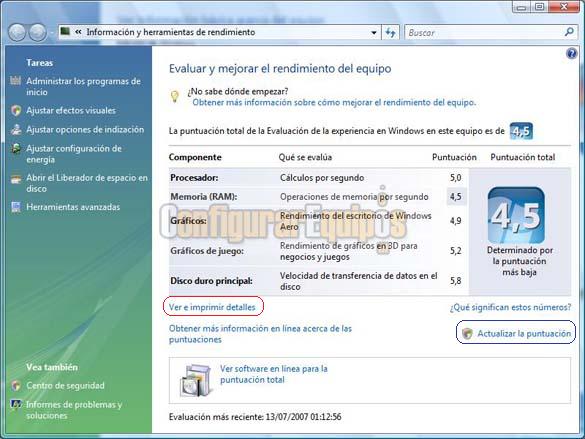The width and height of the screenshot is (585, 439).
Task: Click the double chevron in address bar
Action: [78, 32]
